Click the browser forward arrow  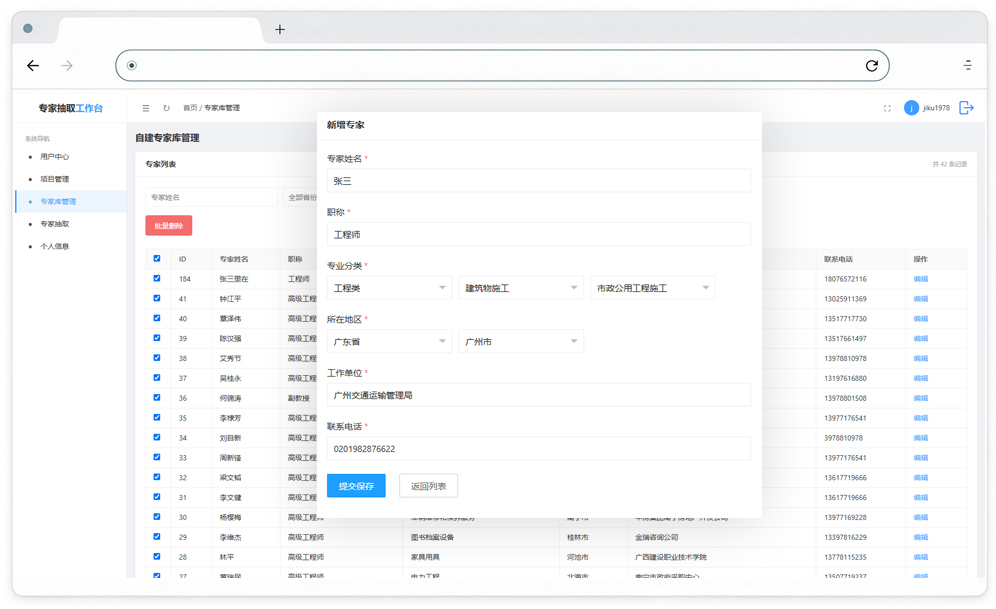coord(67,65)
